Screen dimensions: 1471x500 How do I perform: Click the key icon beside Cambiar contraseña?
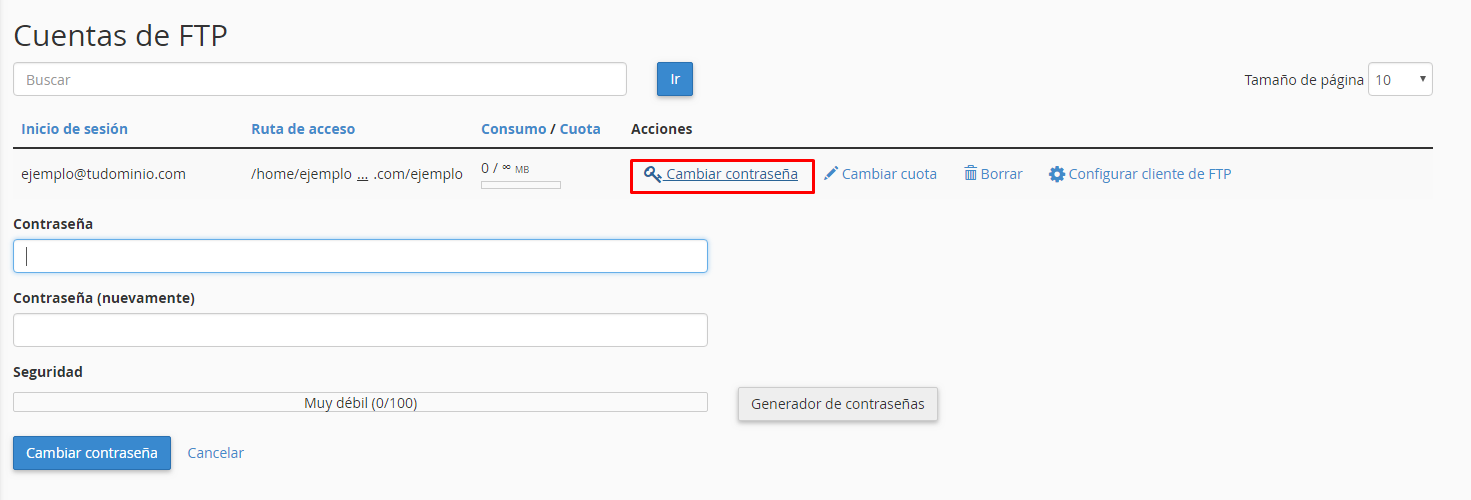click(652, 174)
